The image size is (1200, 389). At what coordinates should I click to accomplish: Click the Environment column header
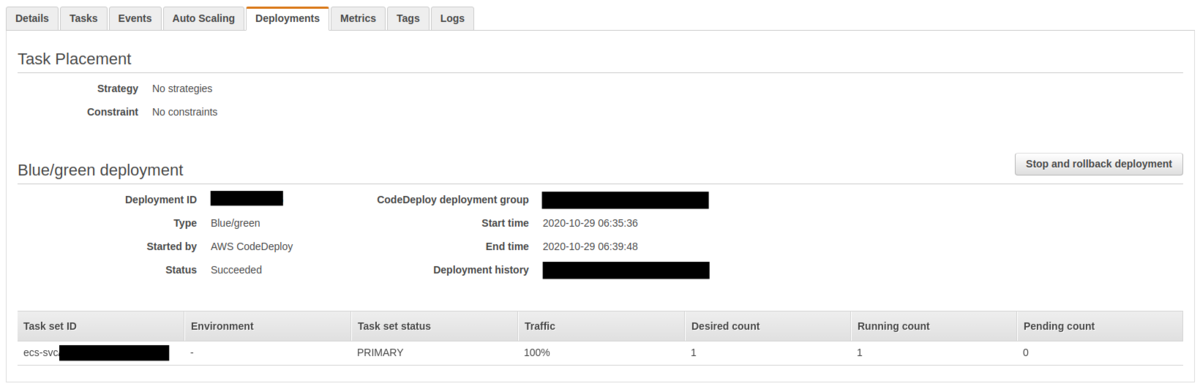click(268, 326)
